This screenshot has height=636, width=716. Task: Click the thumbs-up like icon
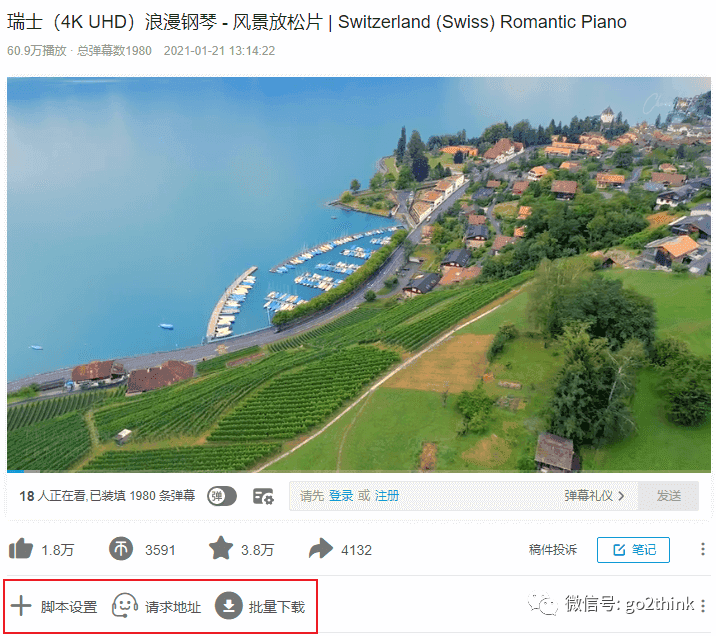[21, 548]
